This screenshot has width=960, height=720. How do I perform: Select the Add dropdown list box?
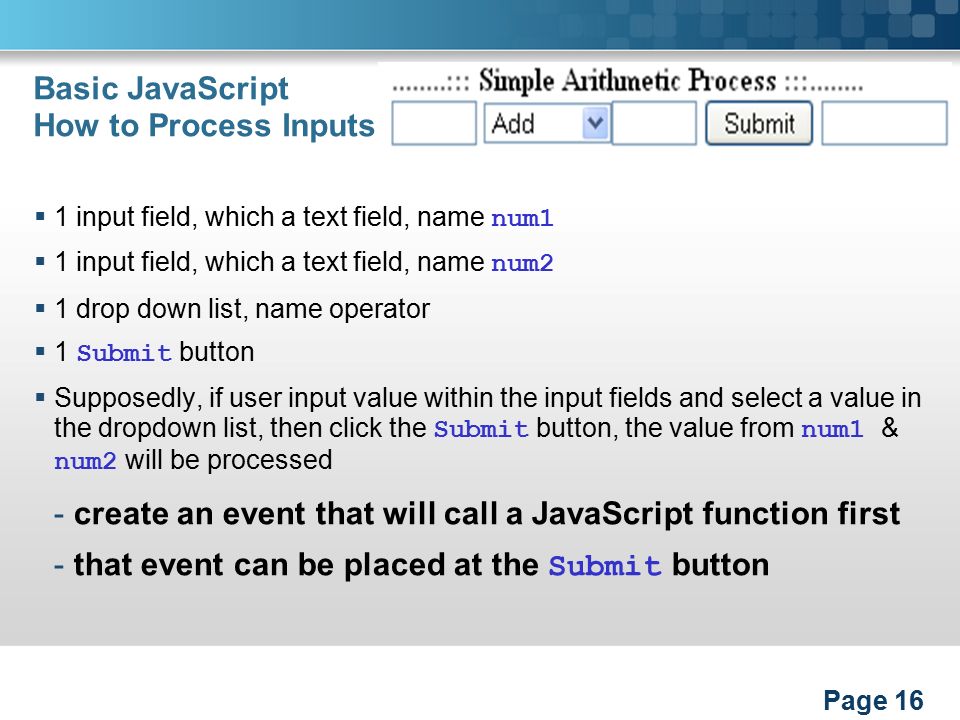pyautogui.click(x=547, y=123)
